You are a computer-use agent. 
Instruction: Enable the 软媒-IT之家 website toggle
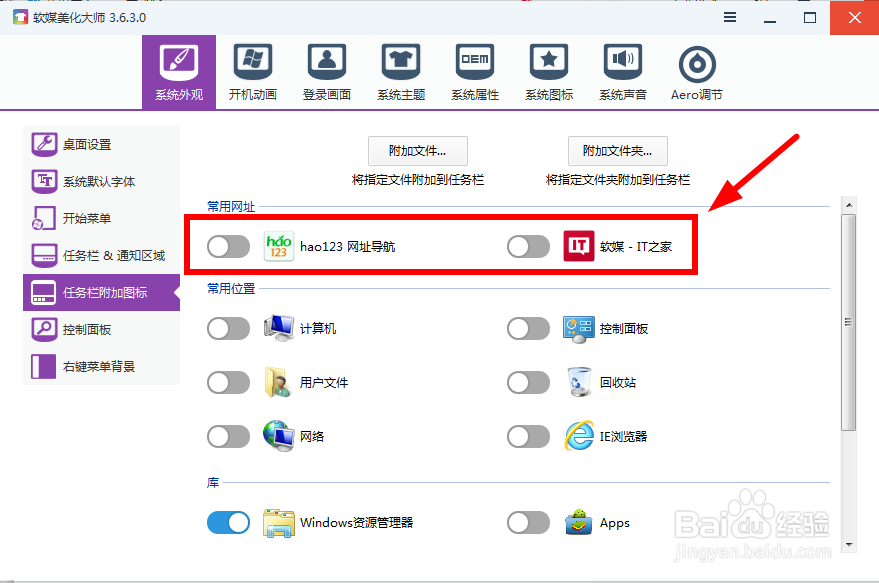coord(529,246)
